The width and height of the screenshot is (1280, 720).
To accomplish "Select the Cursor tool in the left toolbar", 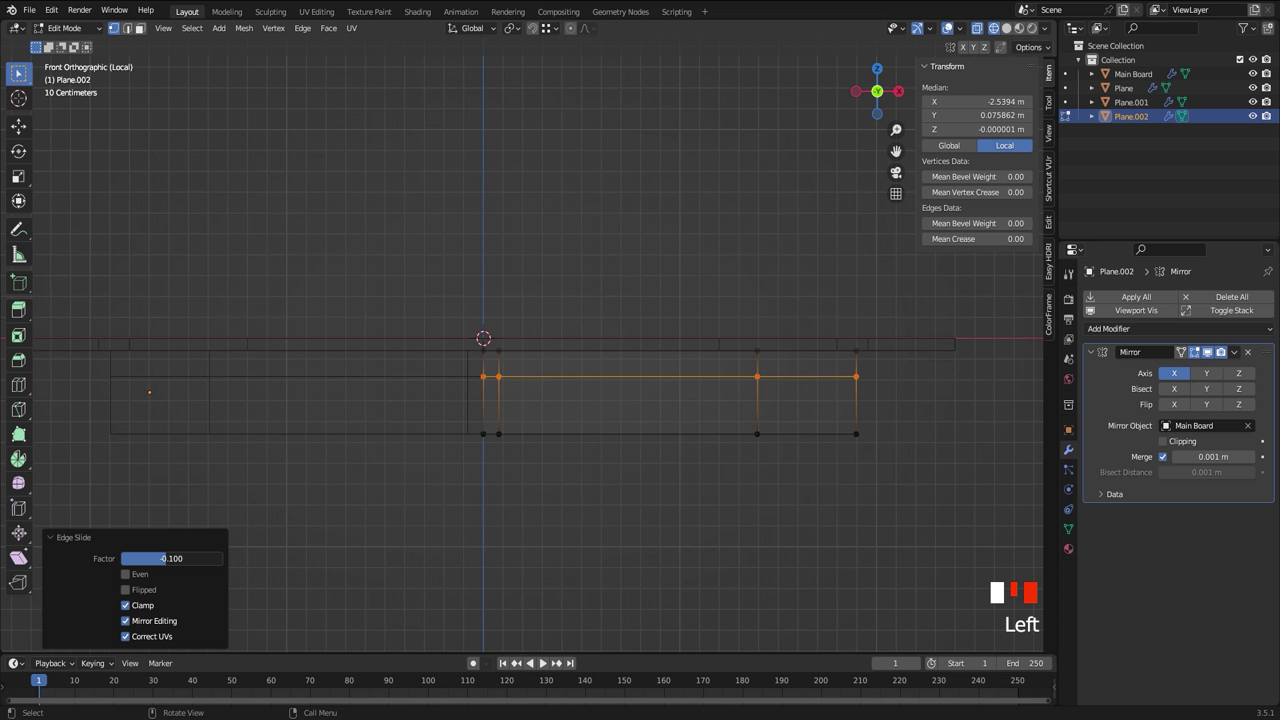I will [18, 98].
